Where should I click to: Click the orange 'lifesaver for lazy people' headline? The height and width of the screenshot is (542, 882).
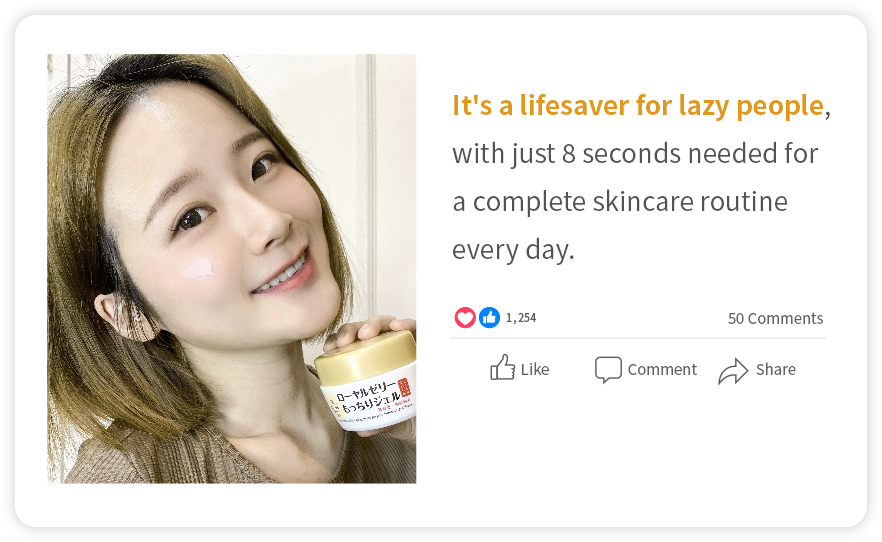point(638,106)
